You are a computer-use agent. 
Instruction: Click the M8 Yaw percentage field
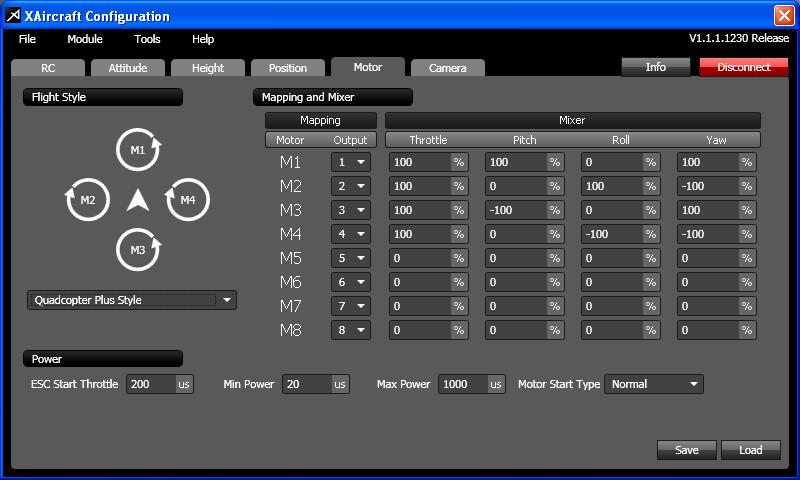point(716,330)
